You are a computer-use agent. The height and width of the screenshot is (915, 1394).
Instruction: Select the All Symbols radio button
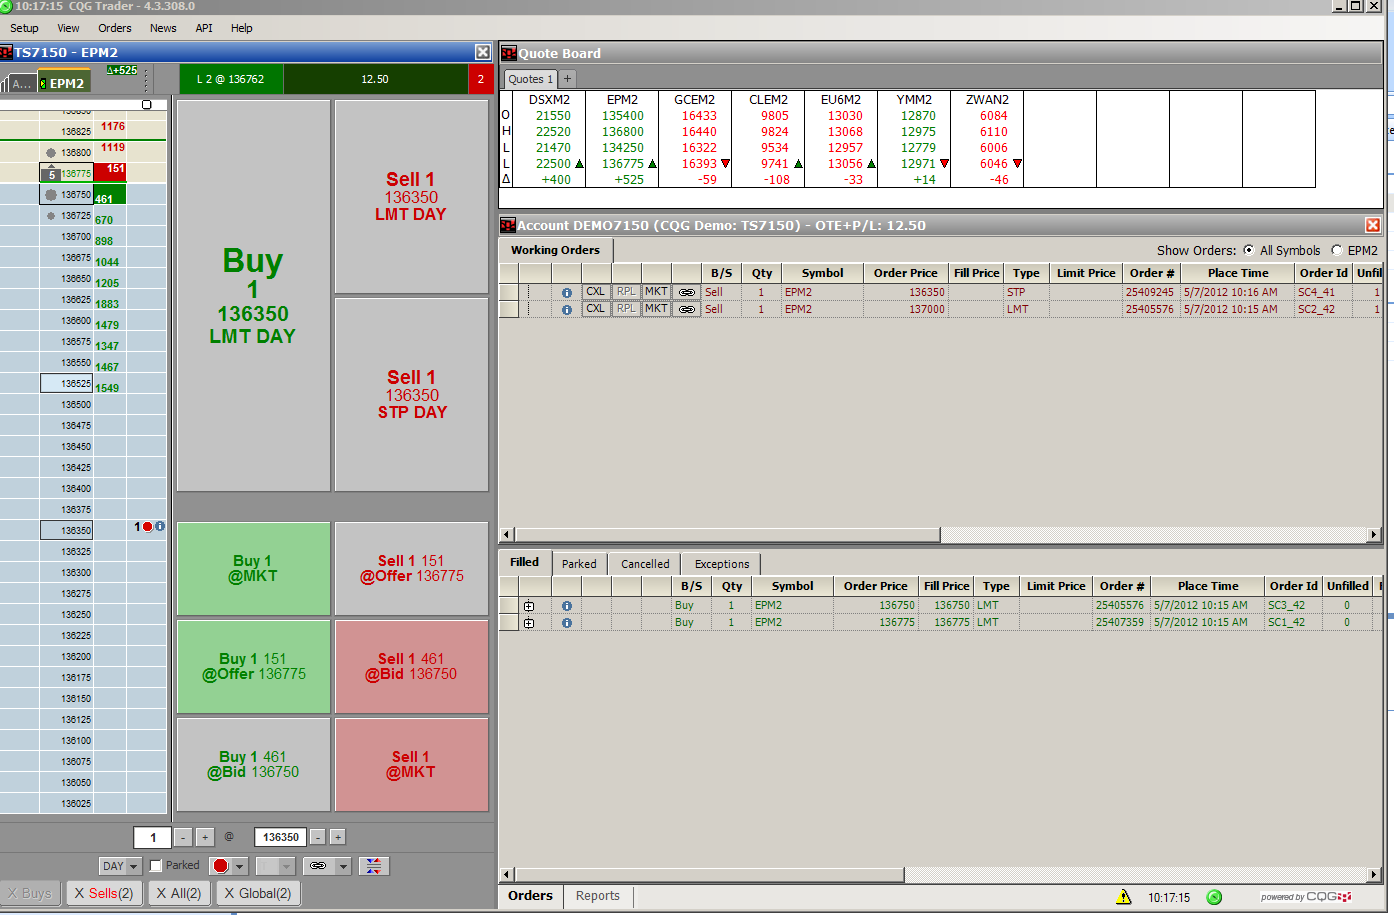1248,250
